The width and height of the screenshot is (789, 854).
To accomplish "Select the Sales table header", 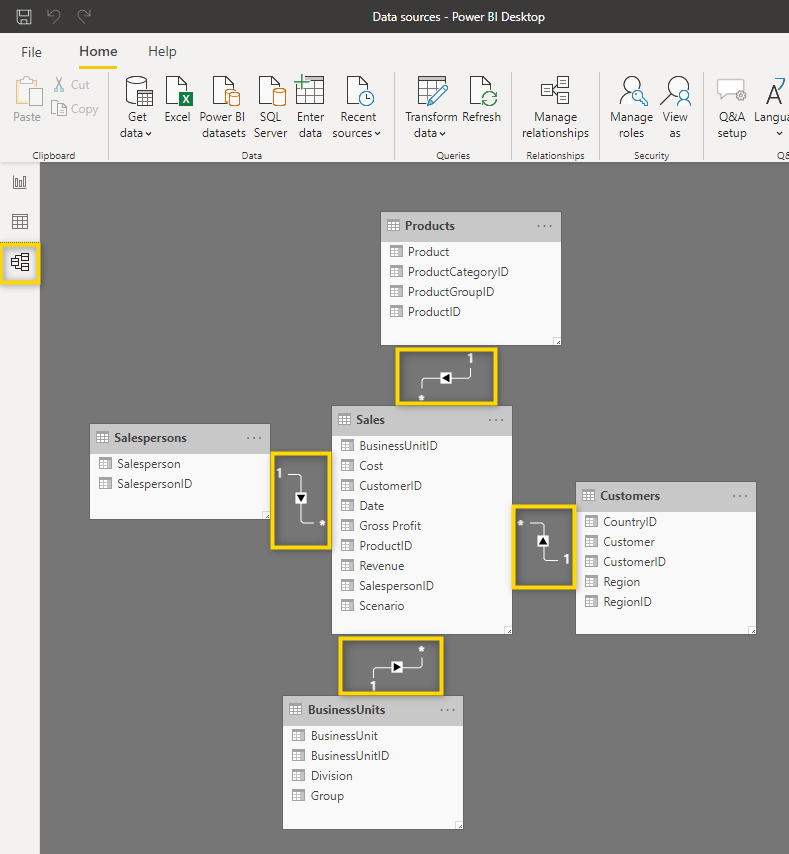I will [422, 420].
